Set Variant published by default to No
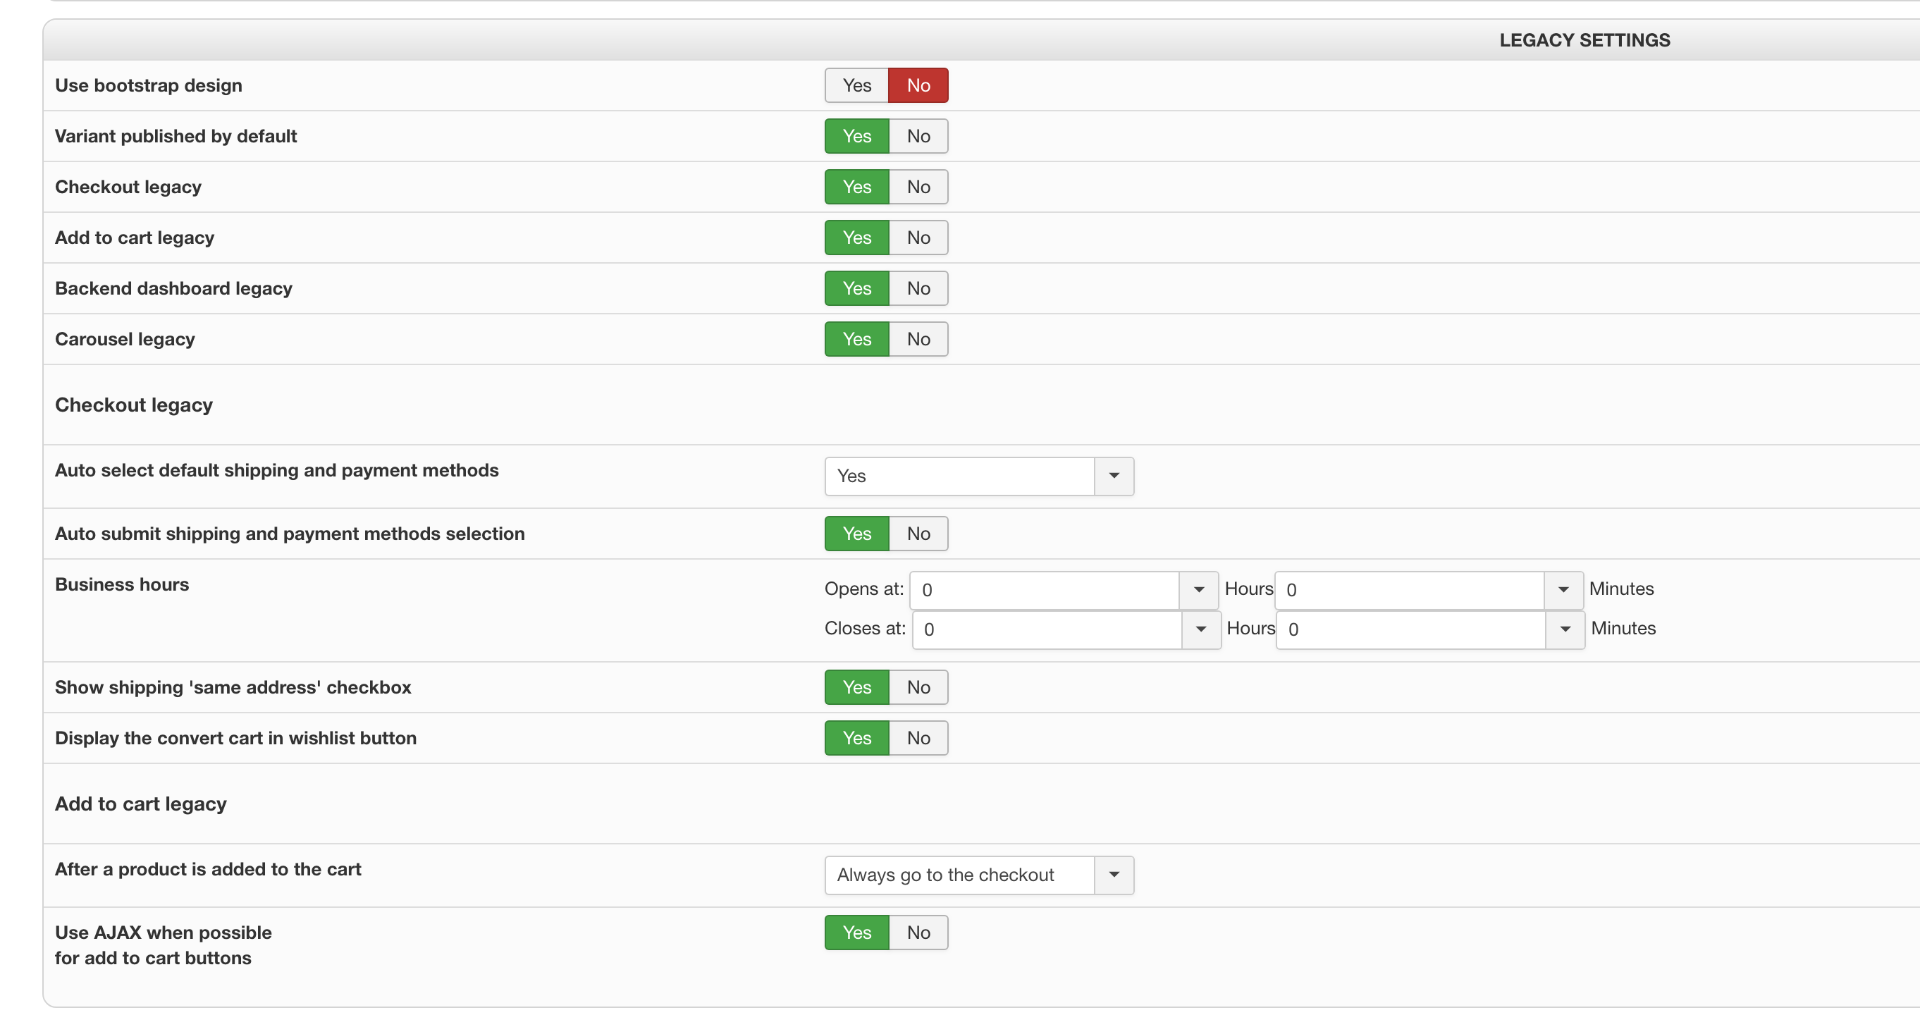 point(918,136)
